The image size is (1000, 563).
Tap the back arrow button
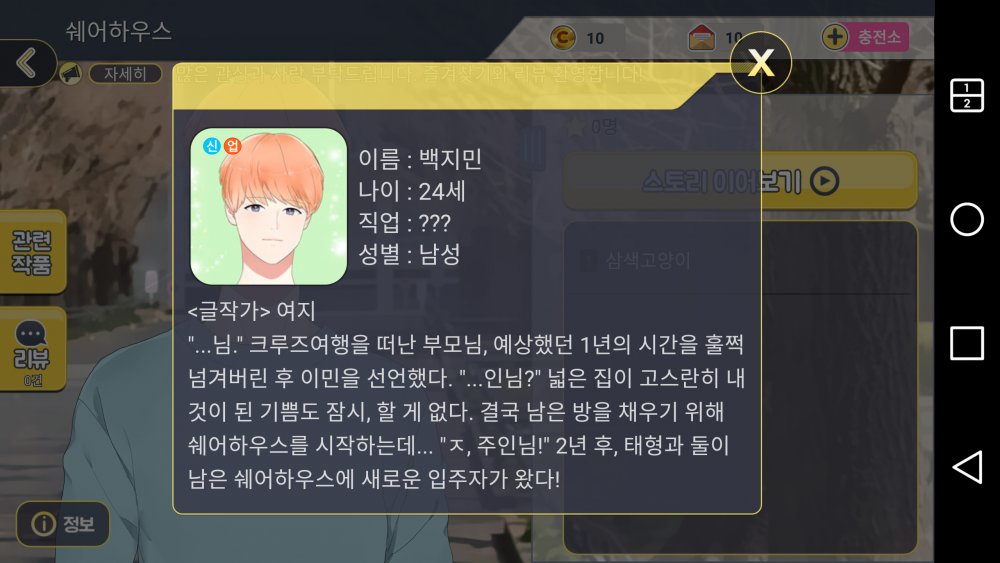pyautogui.click(x=27, y=63)
